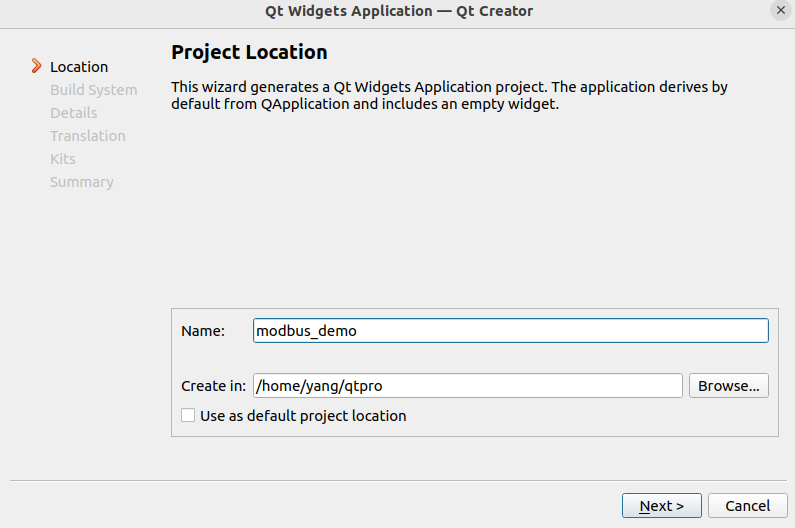Click the Qt Widgets Application title bar

coord(398,11)
